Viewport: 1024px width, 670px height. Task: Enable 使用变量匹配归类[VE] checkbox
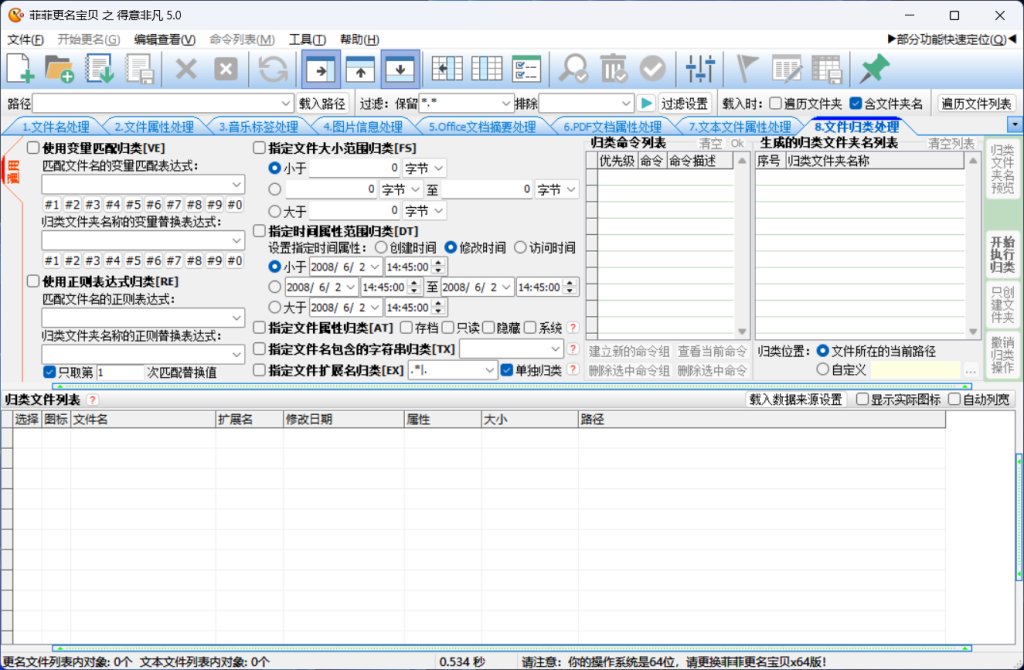point(33,148)
